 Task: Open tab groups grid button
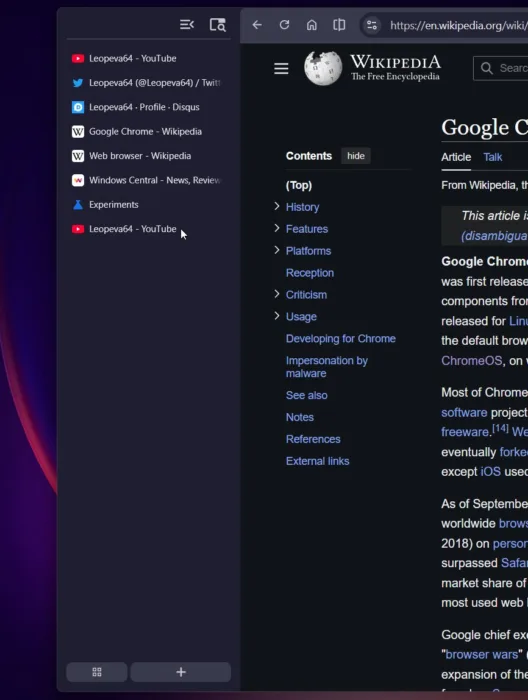tap(97, 672)
